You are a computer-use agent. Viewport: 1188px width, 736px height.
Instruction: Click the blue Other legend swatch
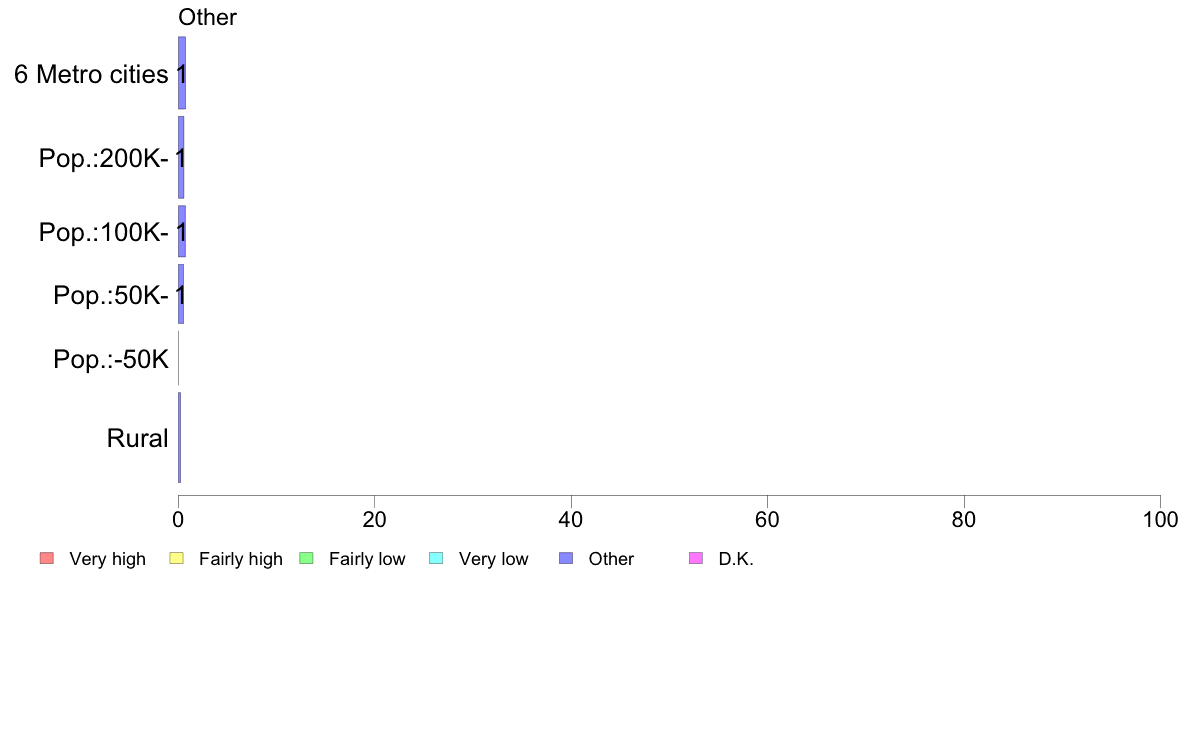tap(566, 559)
